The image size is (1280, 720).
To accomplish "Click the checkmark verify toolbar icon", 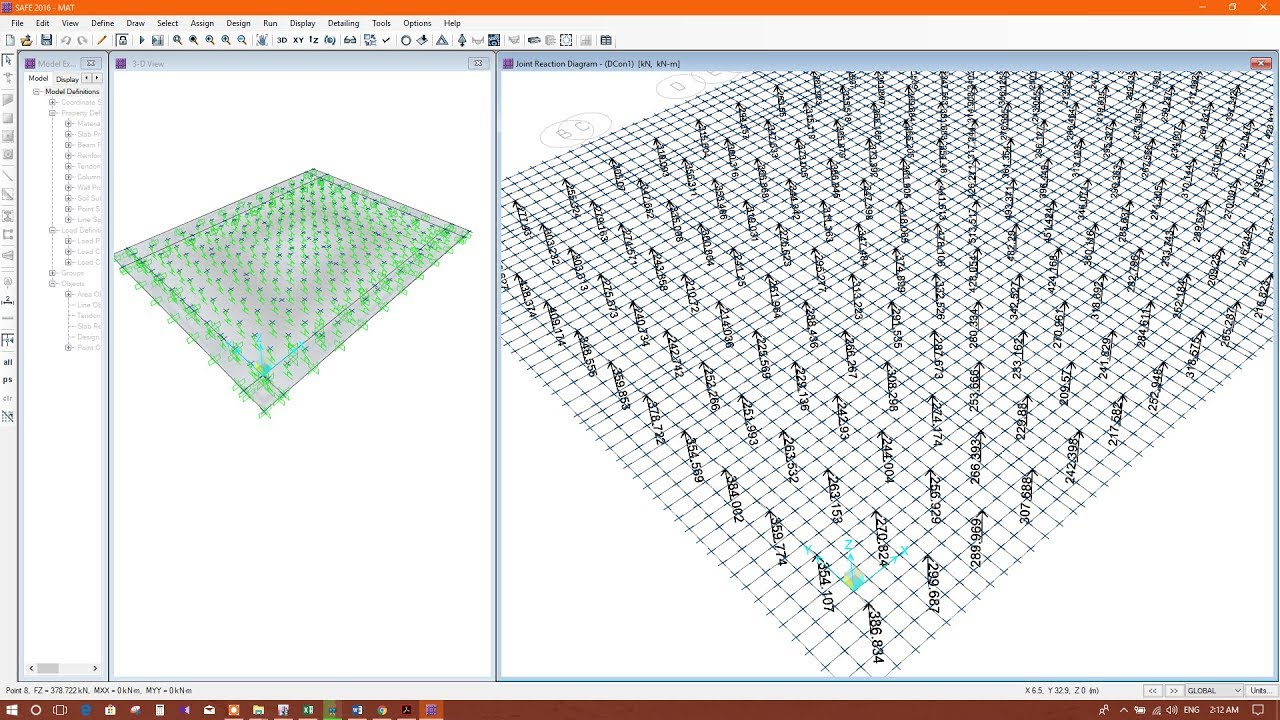I will 385,40.
